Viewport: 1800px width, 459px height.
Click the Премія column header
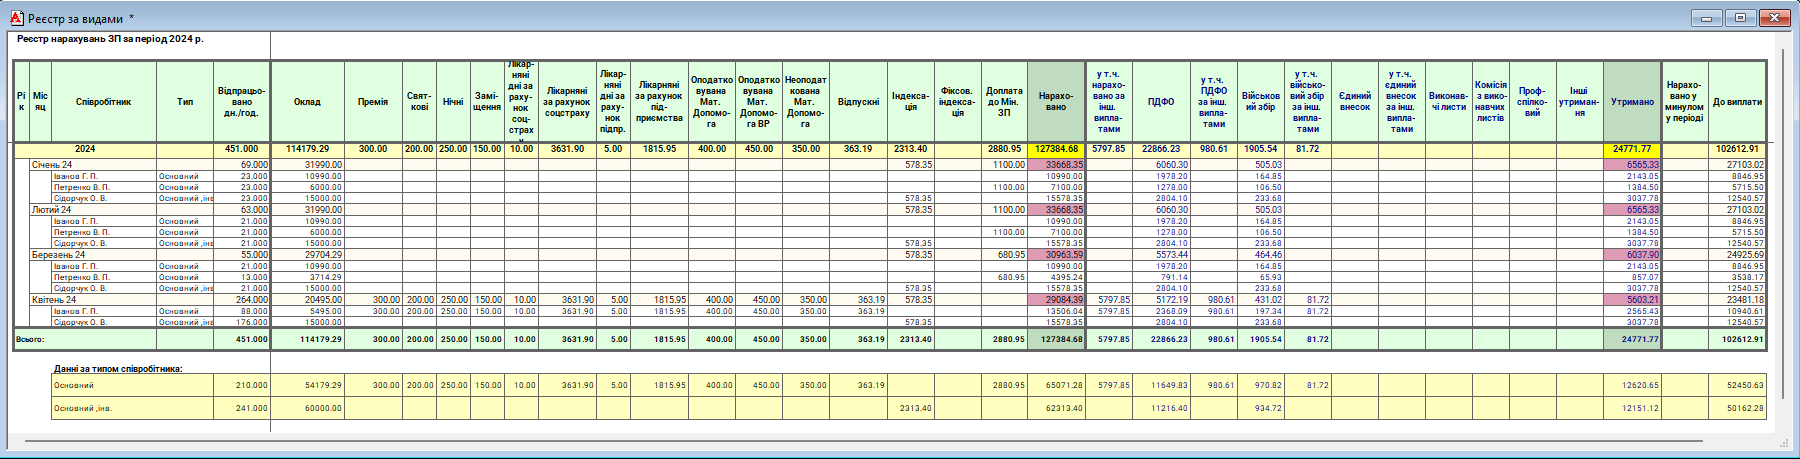[373, 102]
